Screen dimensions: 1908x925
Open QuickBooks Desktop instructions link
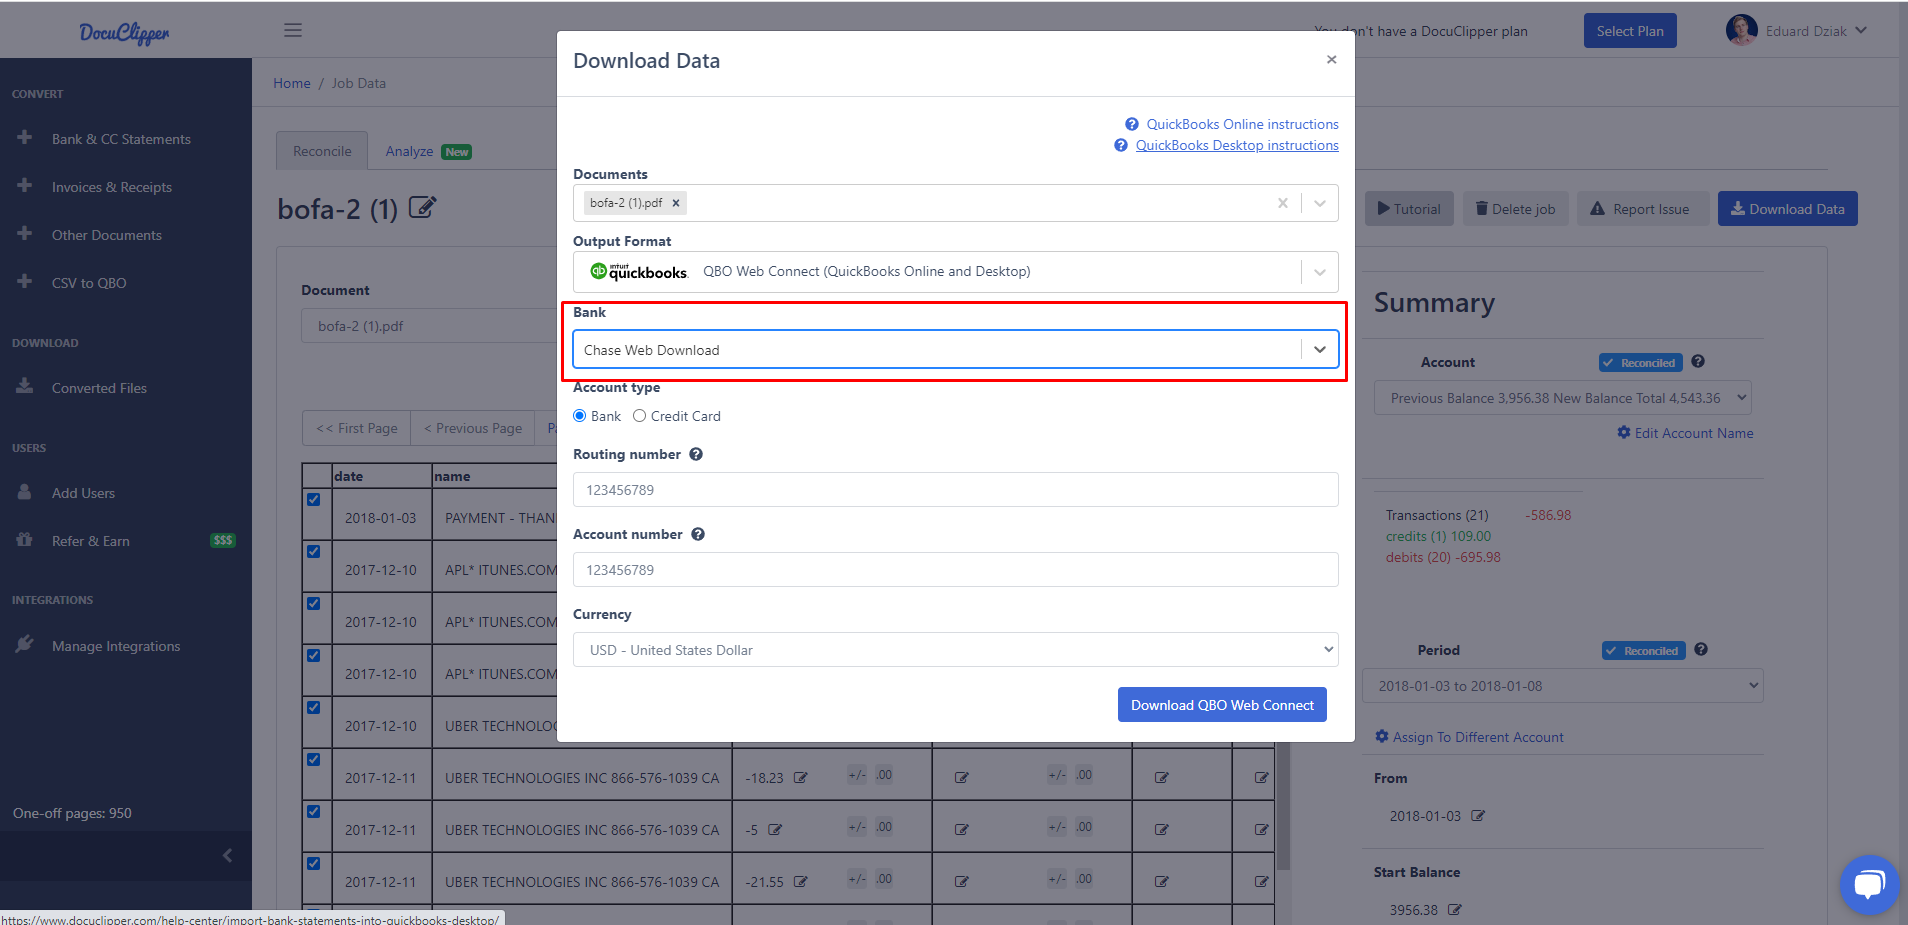pyautogui.click(x=1237, y=145)
